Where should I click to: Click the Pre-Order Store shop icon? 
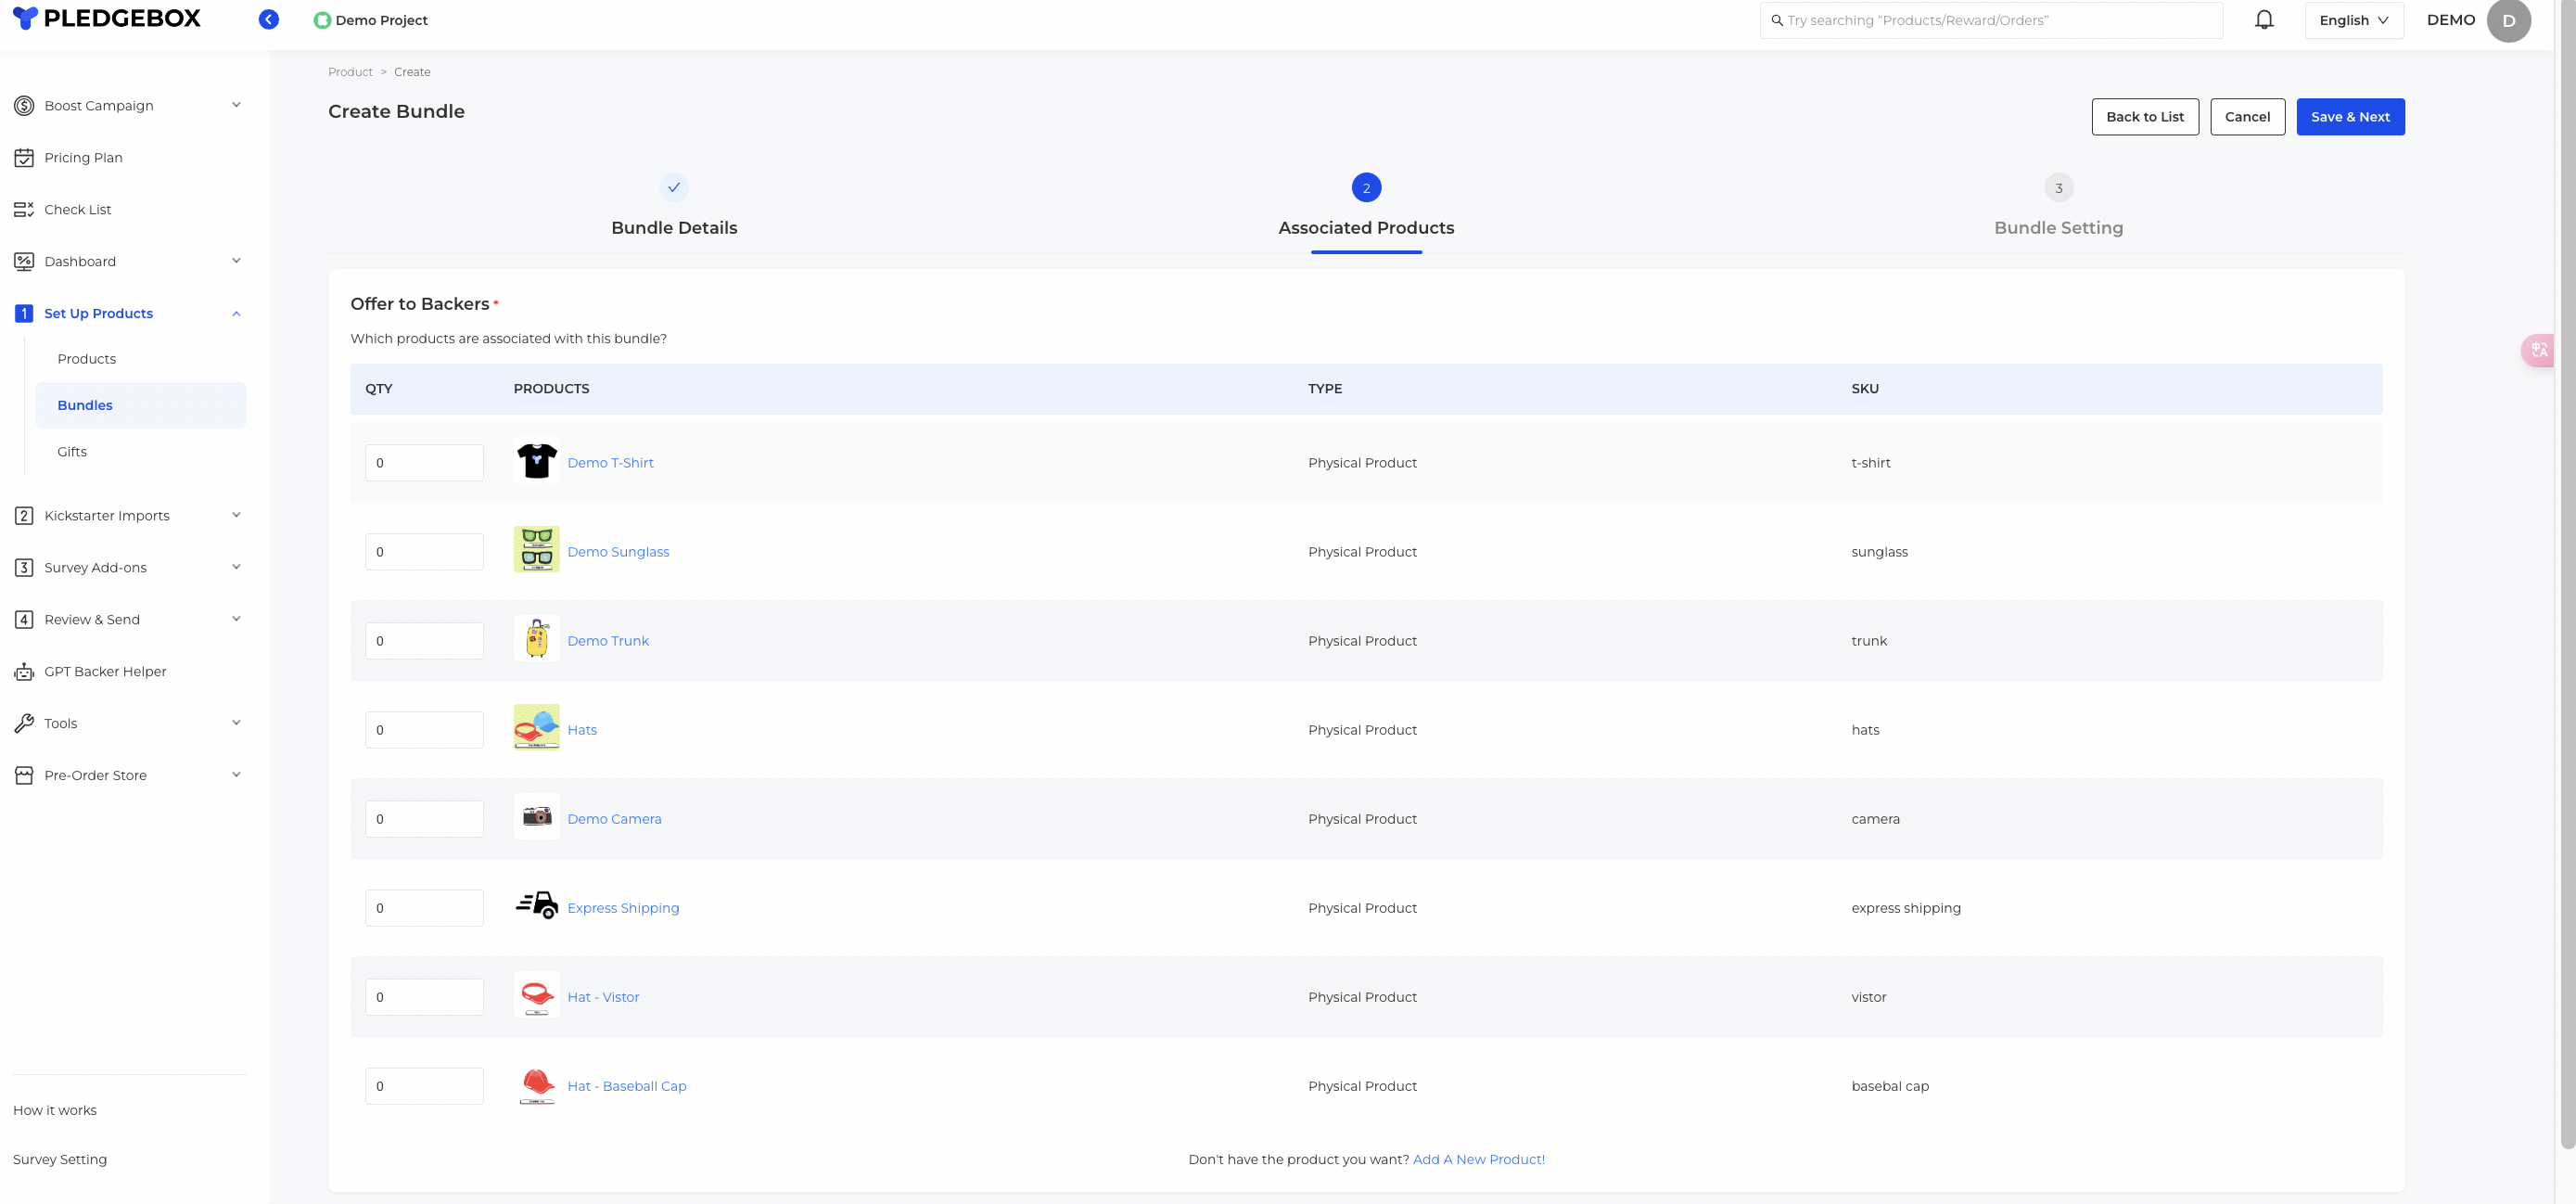click(24, 775)
